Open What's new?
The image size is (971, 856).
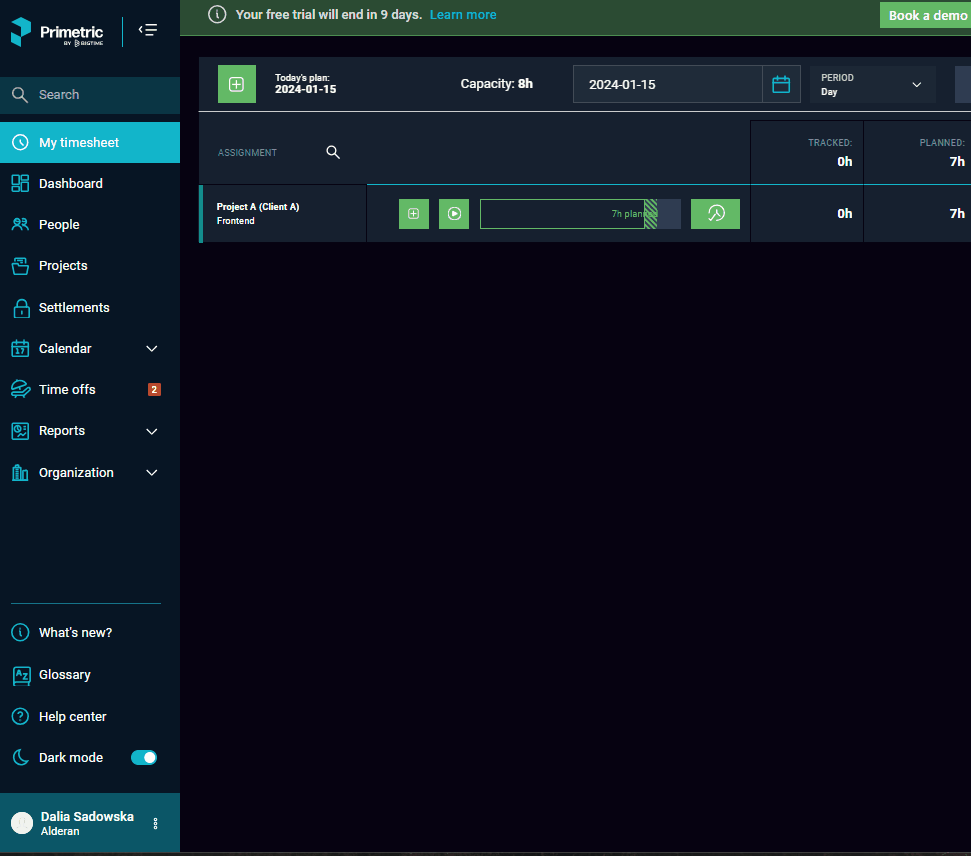pos(76,632)
